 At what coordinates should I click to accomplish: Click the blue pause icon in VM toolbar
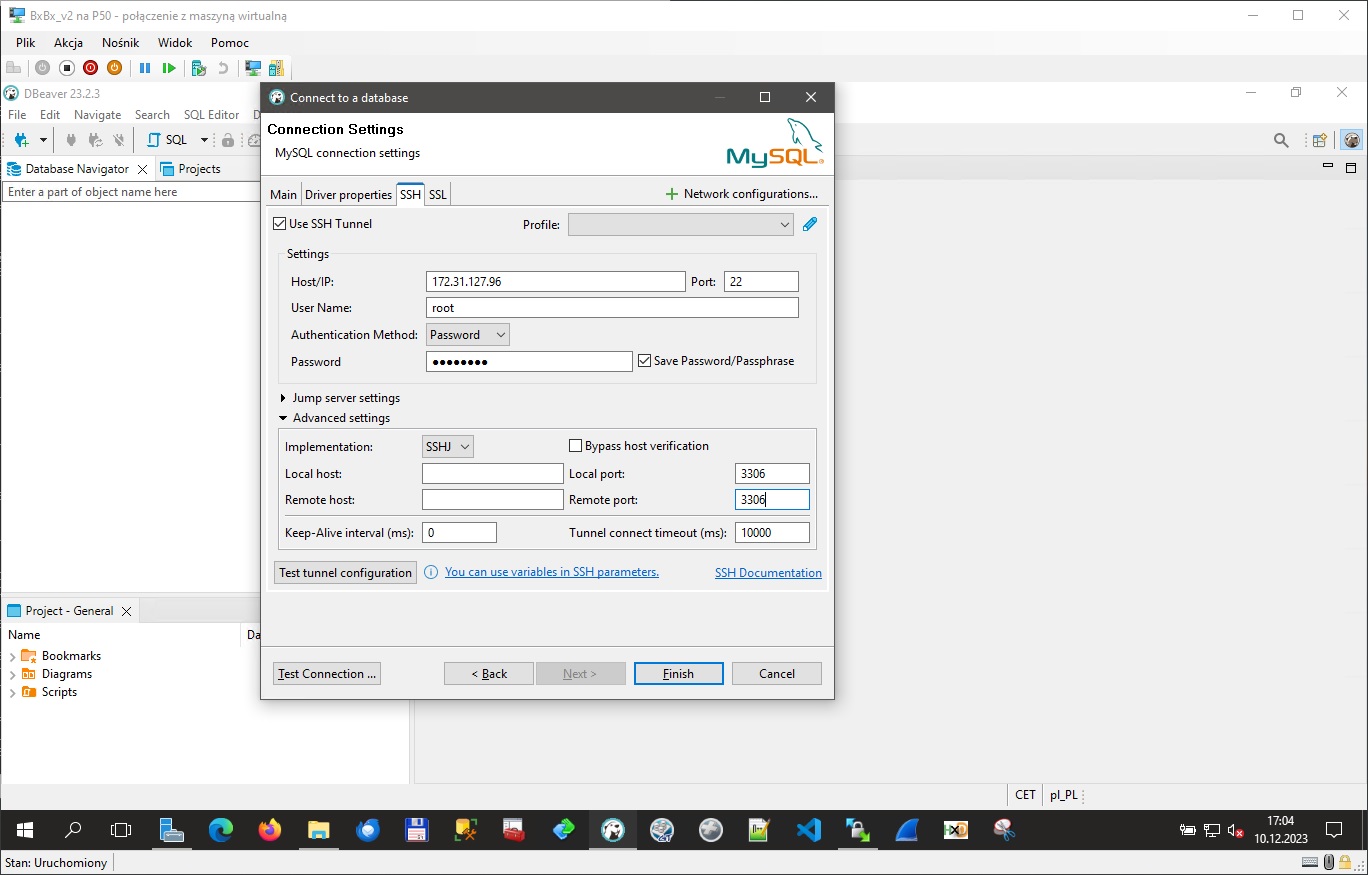pos(145,68)
